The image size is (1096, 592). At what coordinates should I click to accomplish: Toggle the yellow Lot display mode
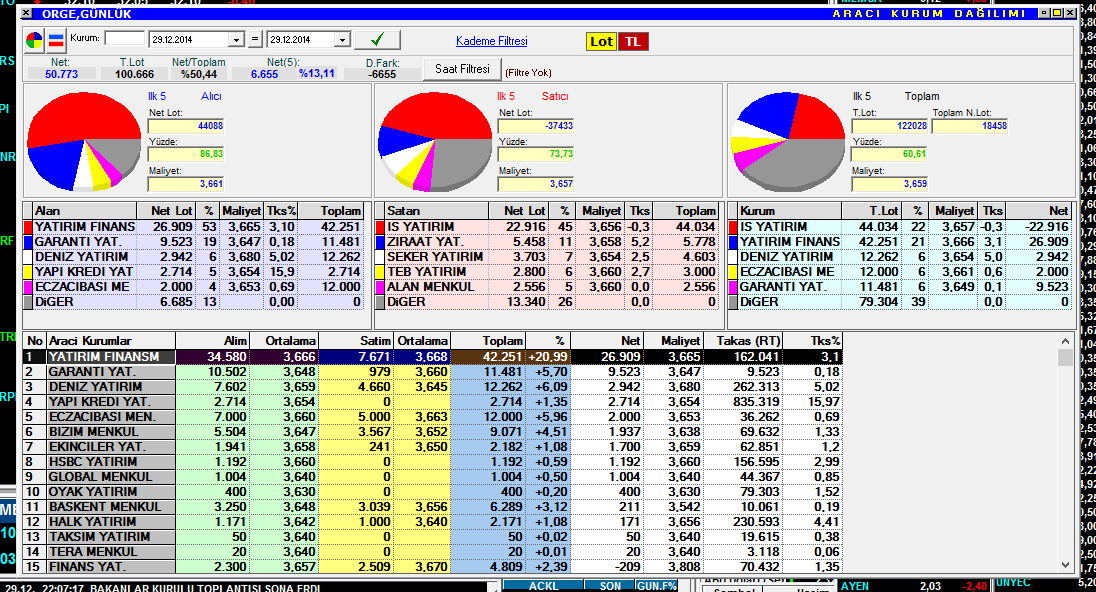pos(601,41)
